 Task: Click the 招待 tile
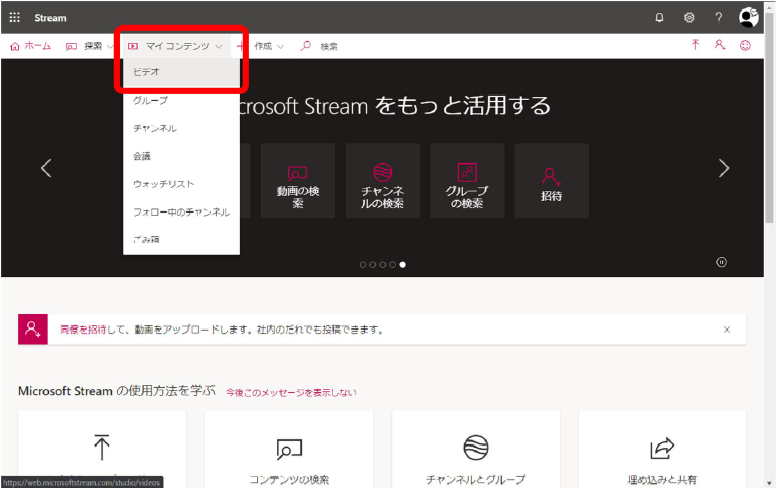point(552,181)
